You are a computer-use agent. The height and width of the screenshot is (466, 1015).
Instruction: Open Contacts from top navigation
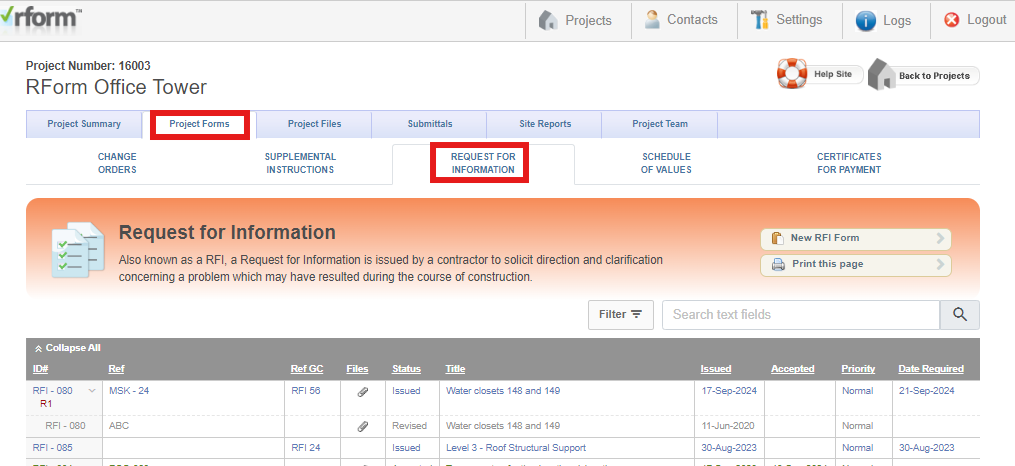point(681,20)
